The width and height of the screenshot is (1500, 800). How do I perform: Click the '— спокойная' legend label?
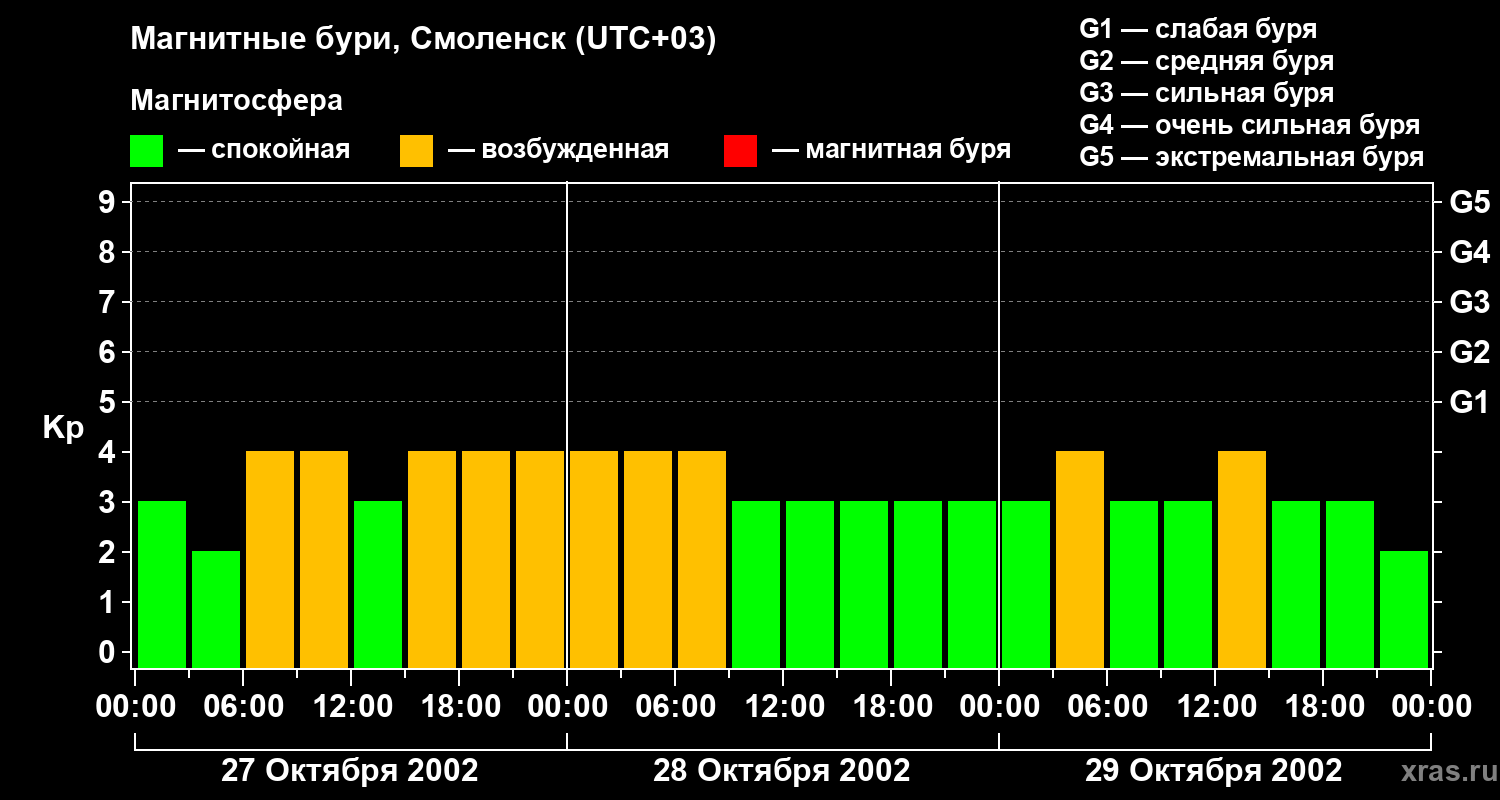pos(264,150)
